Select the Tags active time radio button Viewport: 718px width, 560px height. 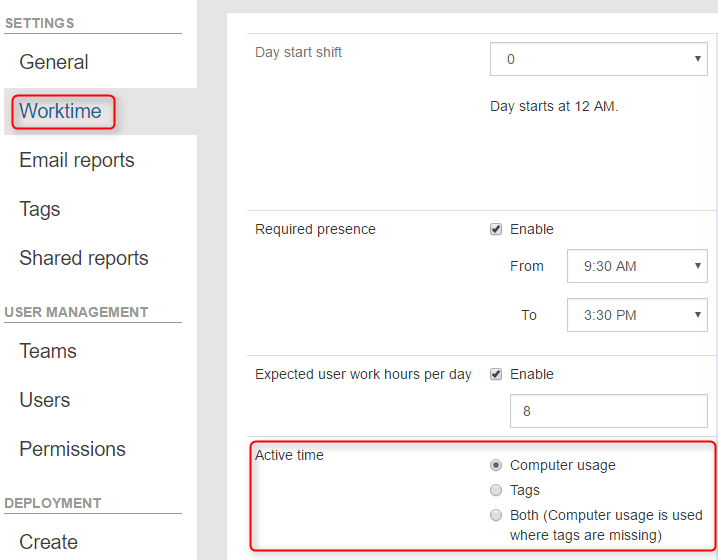[x=496, y=490]
